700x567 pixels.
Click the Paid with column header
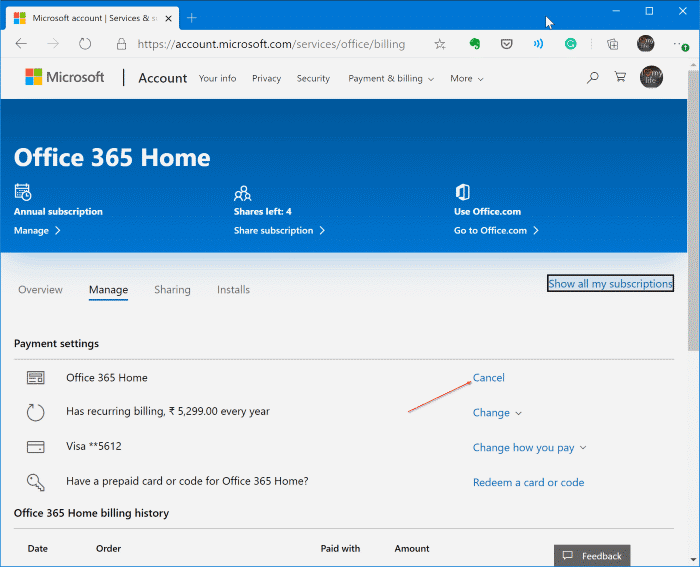click(x=340, y=548)
